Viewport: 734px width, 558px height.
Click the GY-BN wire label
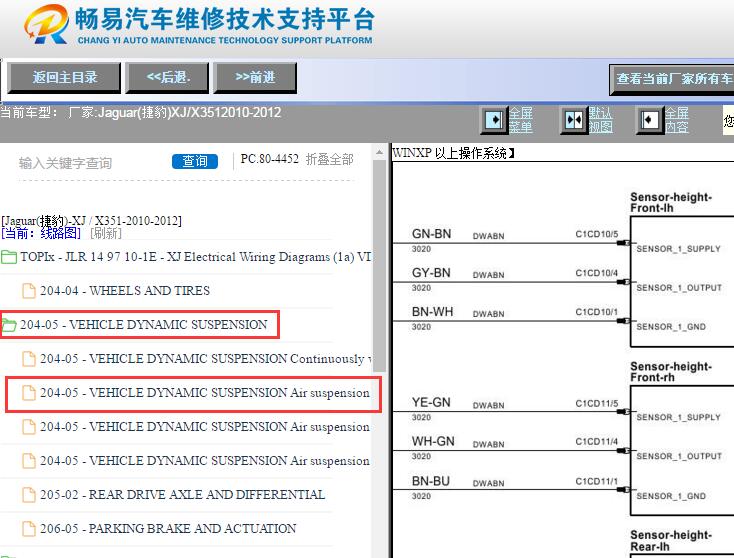point(431,272)
